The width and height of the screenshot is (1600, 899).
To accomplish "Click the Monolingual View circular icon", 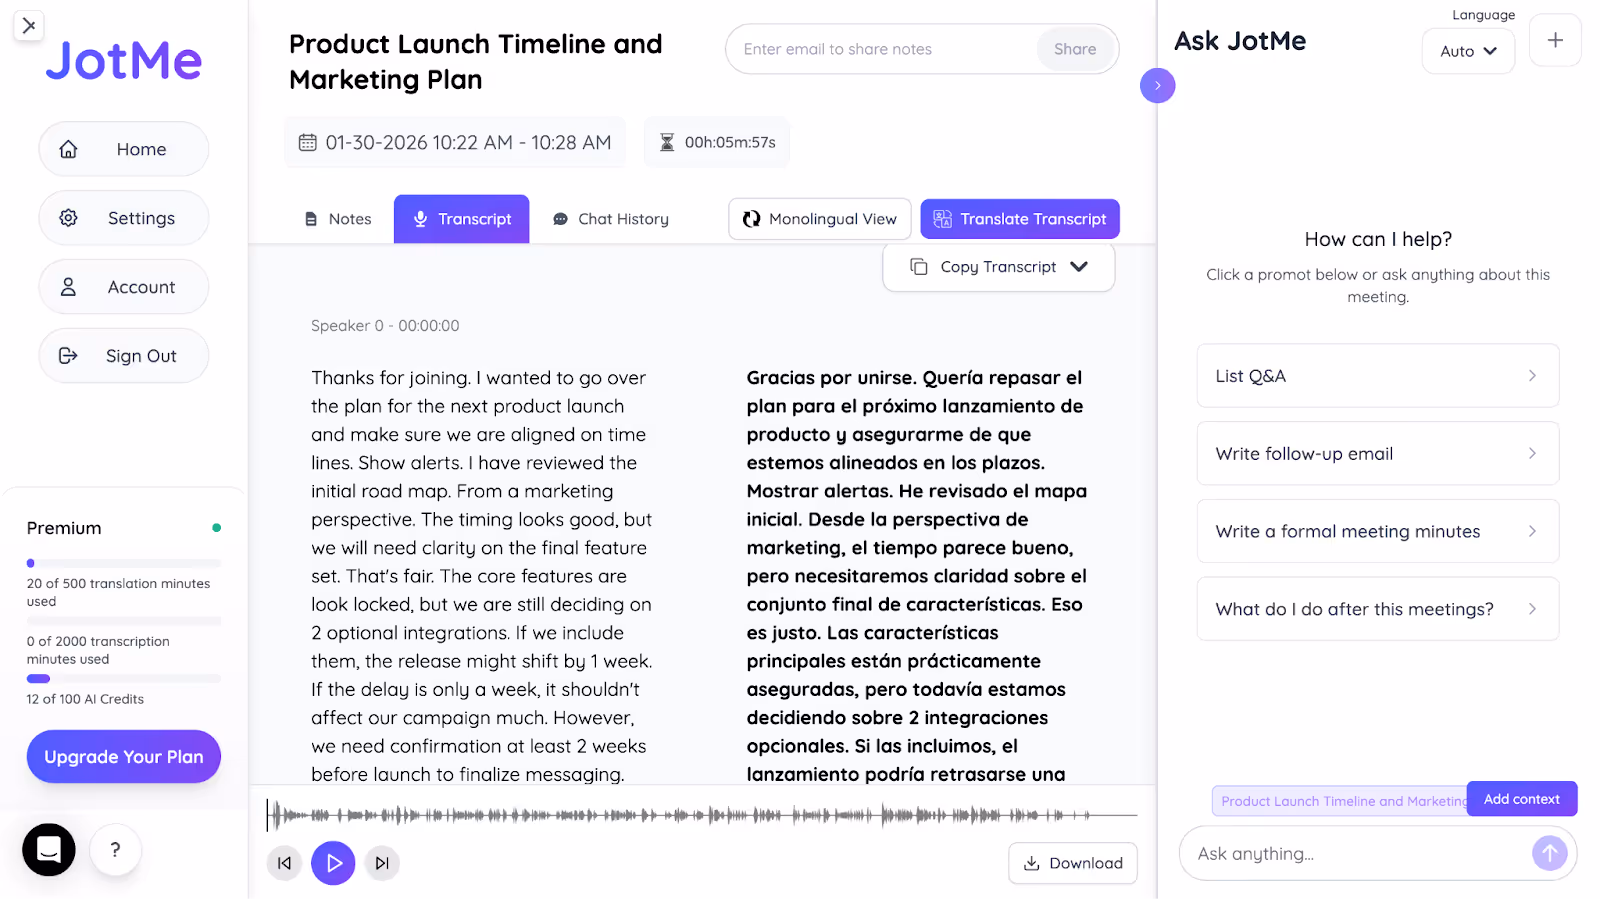I will 752,219.
